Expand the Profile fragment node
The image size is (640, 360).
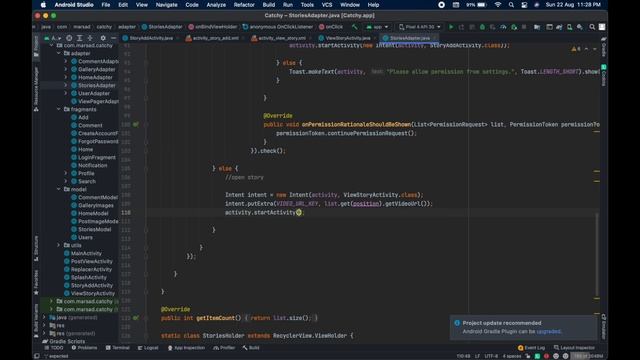coord(66,173)
